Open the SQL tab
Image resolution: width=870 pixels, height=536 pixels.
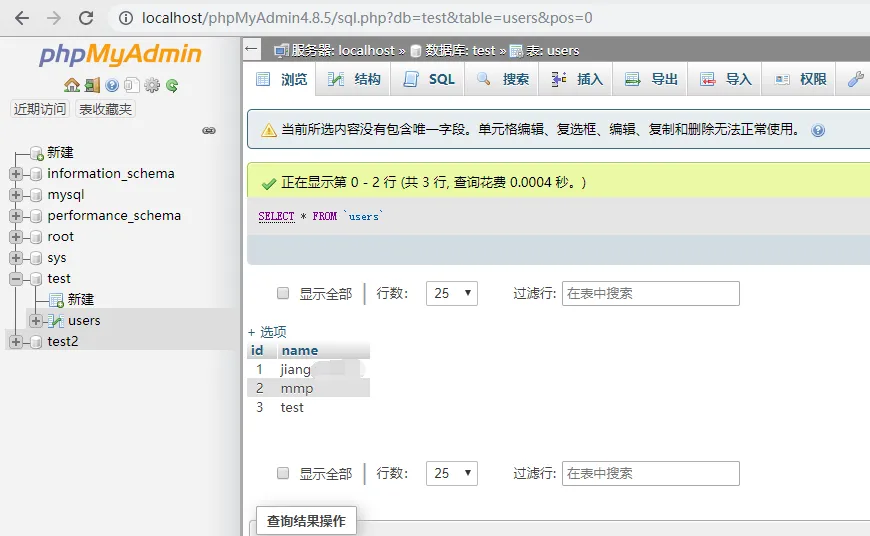[x=428, y=79]
